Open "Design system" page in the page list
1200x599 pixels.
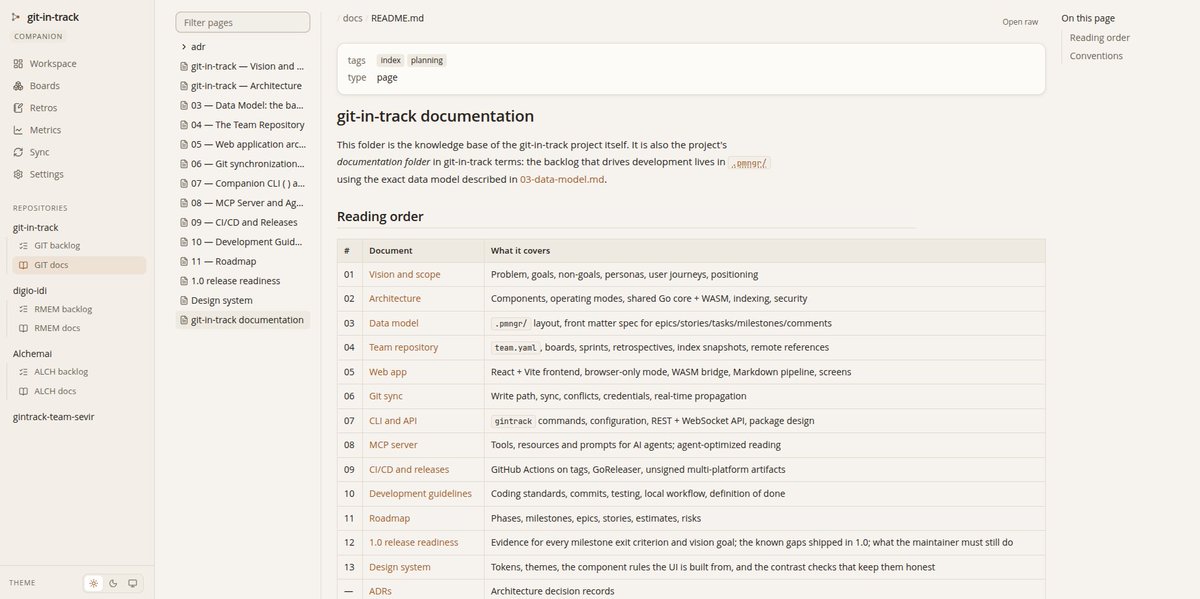(243, 300)
